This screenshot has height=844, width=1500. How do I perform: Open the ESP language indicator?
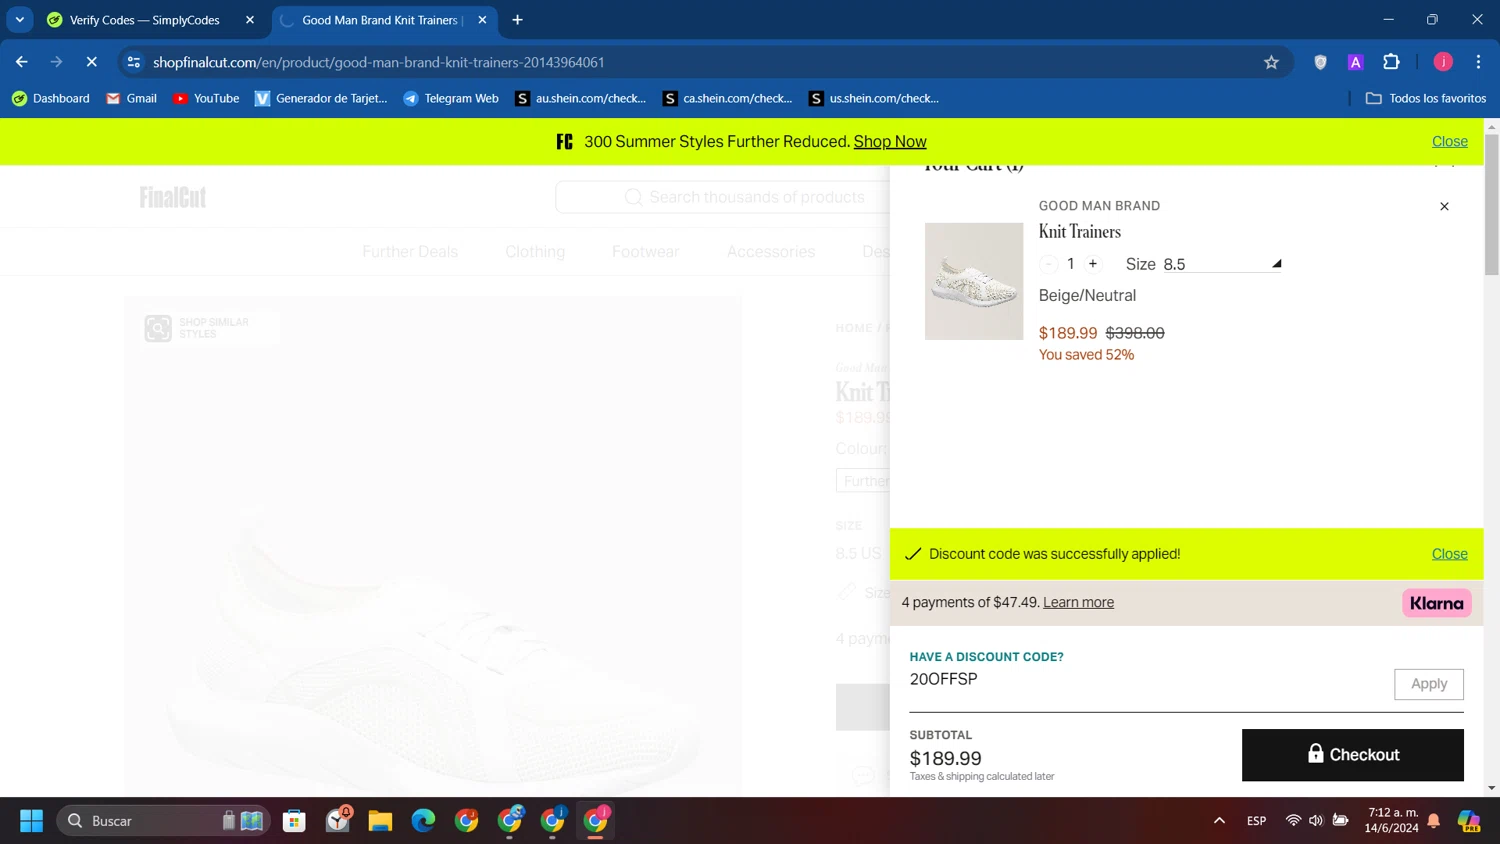(x=1256, y=821)
